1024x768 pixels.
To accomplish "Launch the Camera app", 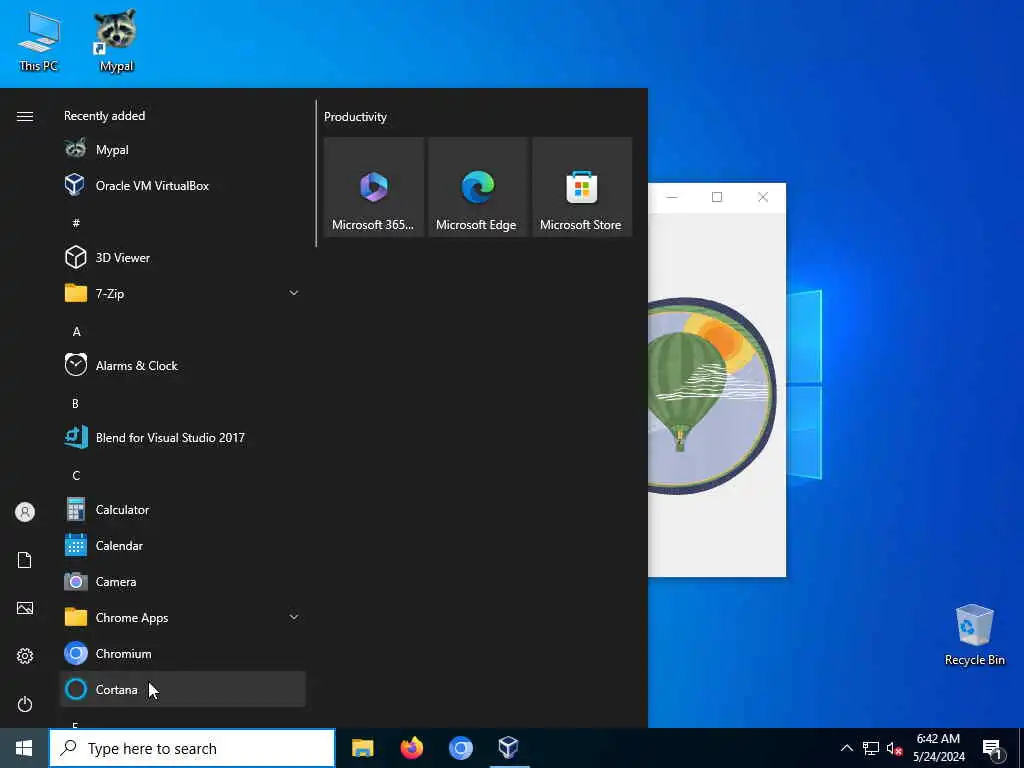I will click(182, 581).
